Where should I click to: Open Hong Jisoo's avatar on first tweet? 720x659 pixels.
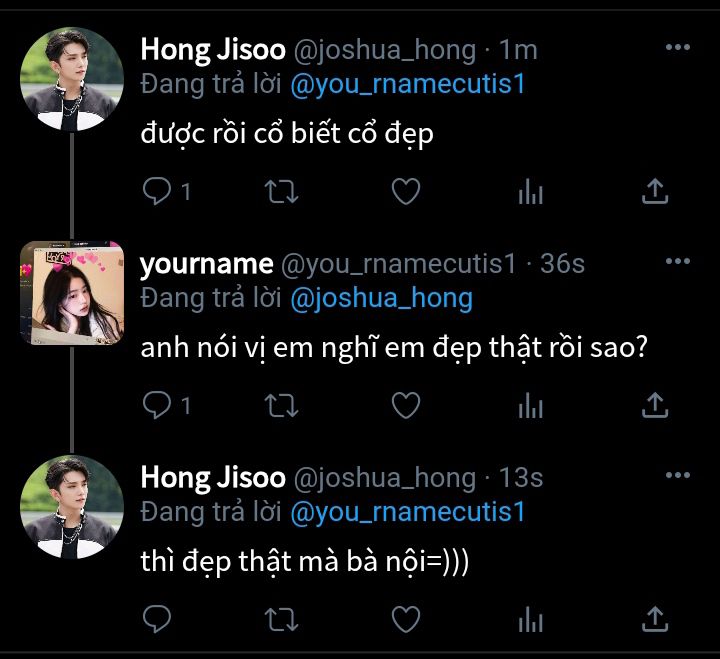71,79
